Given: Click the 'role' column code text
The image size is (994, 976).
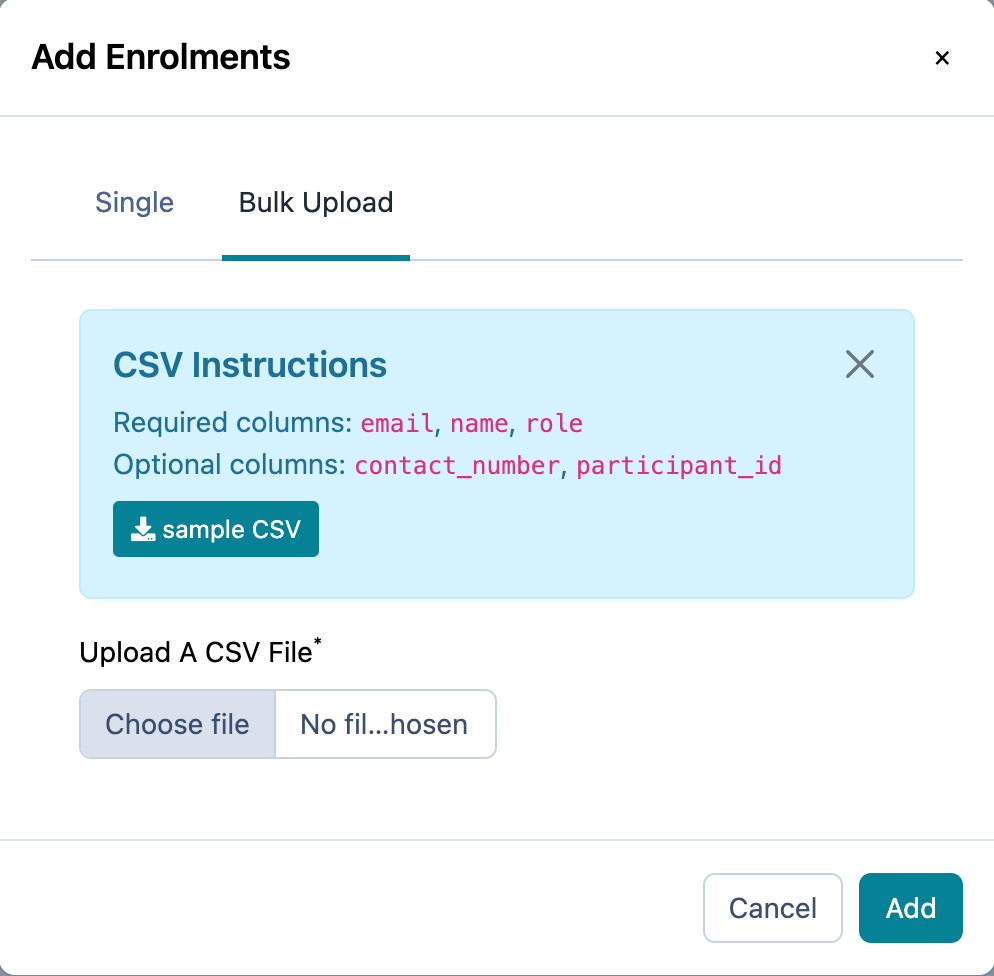Looking at the screenshot, I should click(554, 423).
